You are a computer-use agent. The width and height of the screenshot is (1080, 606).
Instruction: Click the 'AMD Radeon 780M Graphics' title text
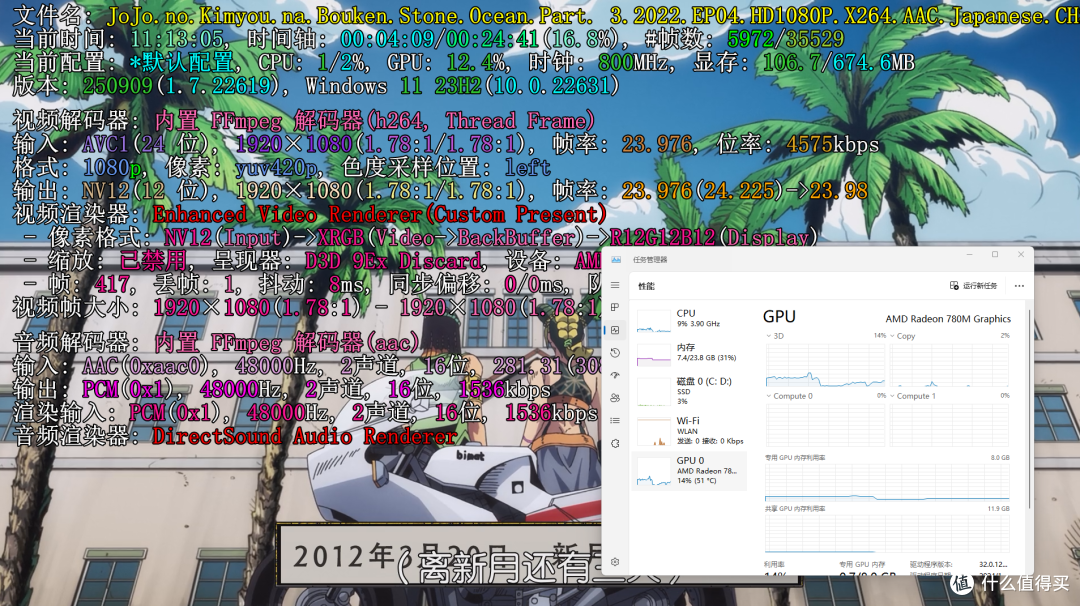(x=948, y=319)
